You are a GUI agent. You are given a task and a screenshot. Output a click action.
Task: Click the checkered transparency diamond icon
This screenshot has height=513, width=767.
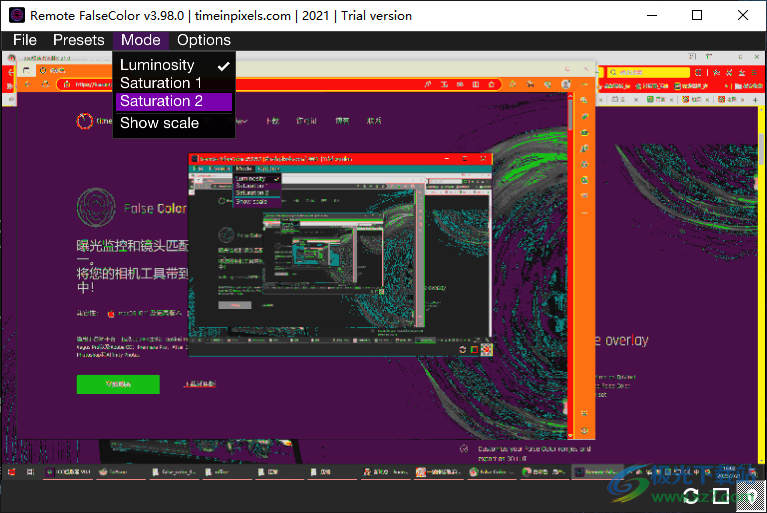tap(751, 496)
